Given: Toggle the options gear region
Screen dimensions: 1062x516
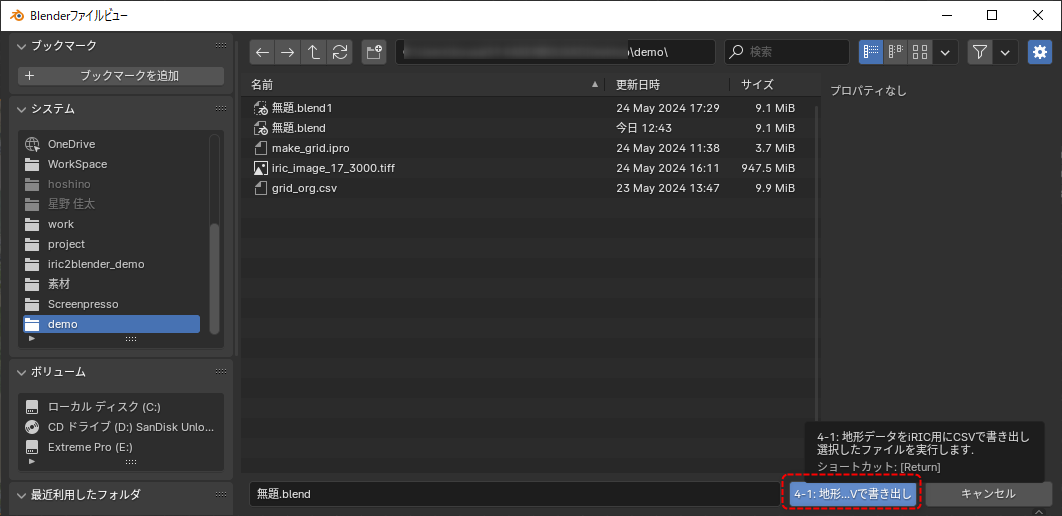Looking at the screenshot, I should coord(1040,52).
